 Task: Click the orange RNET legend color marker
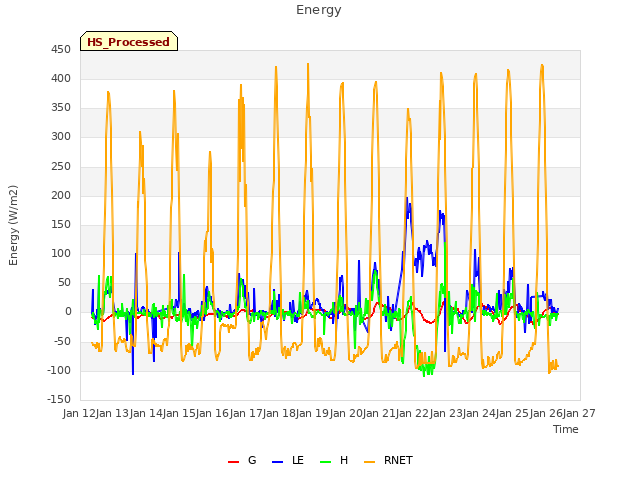coord(369,462)
